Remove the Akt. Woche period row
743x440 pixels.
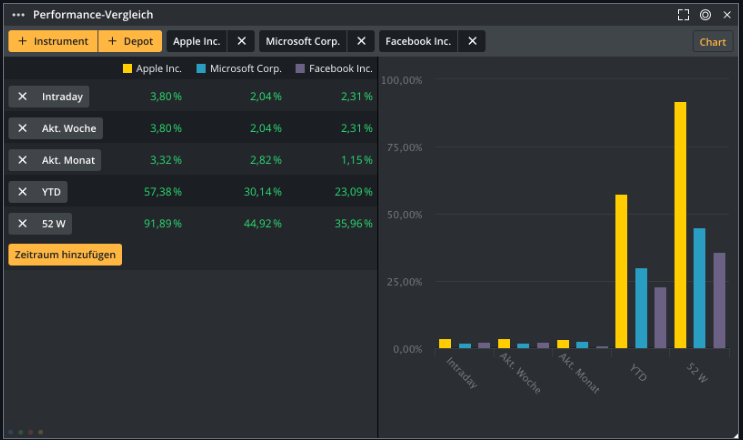pos(22,128)
